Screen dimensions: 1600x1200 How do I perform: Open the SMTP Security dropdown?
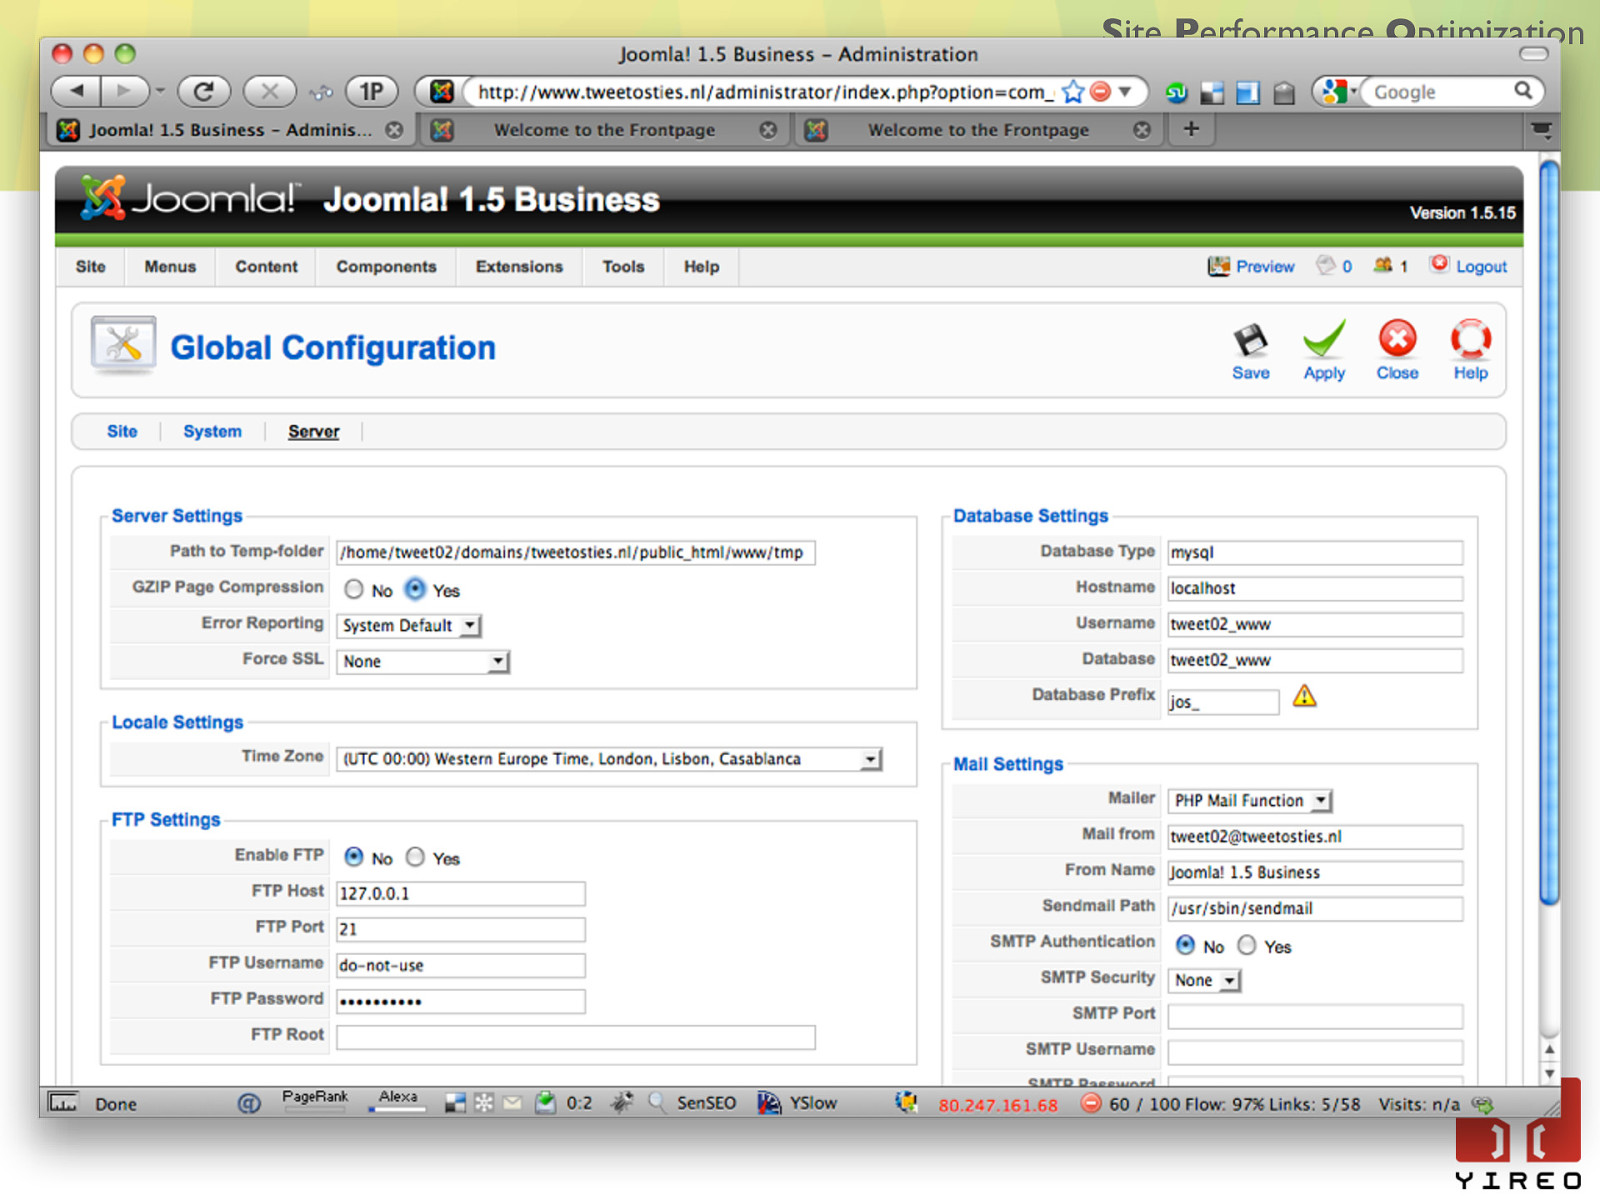1205,981
